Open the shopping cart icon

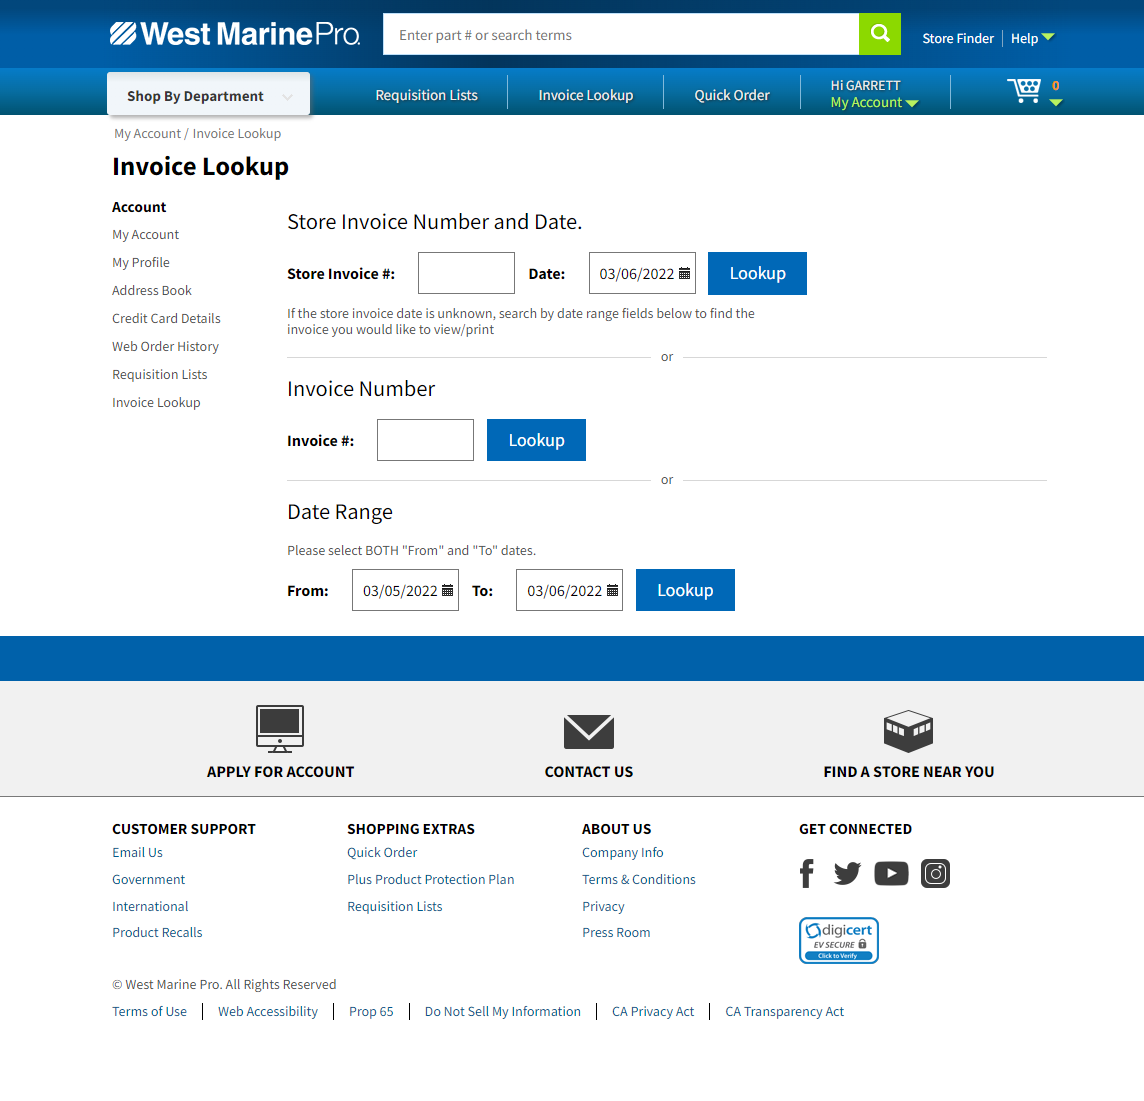(1024, 91)
